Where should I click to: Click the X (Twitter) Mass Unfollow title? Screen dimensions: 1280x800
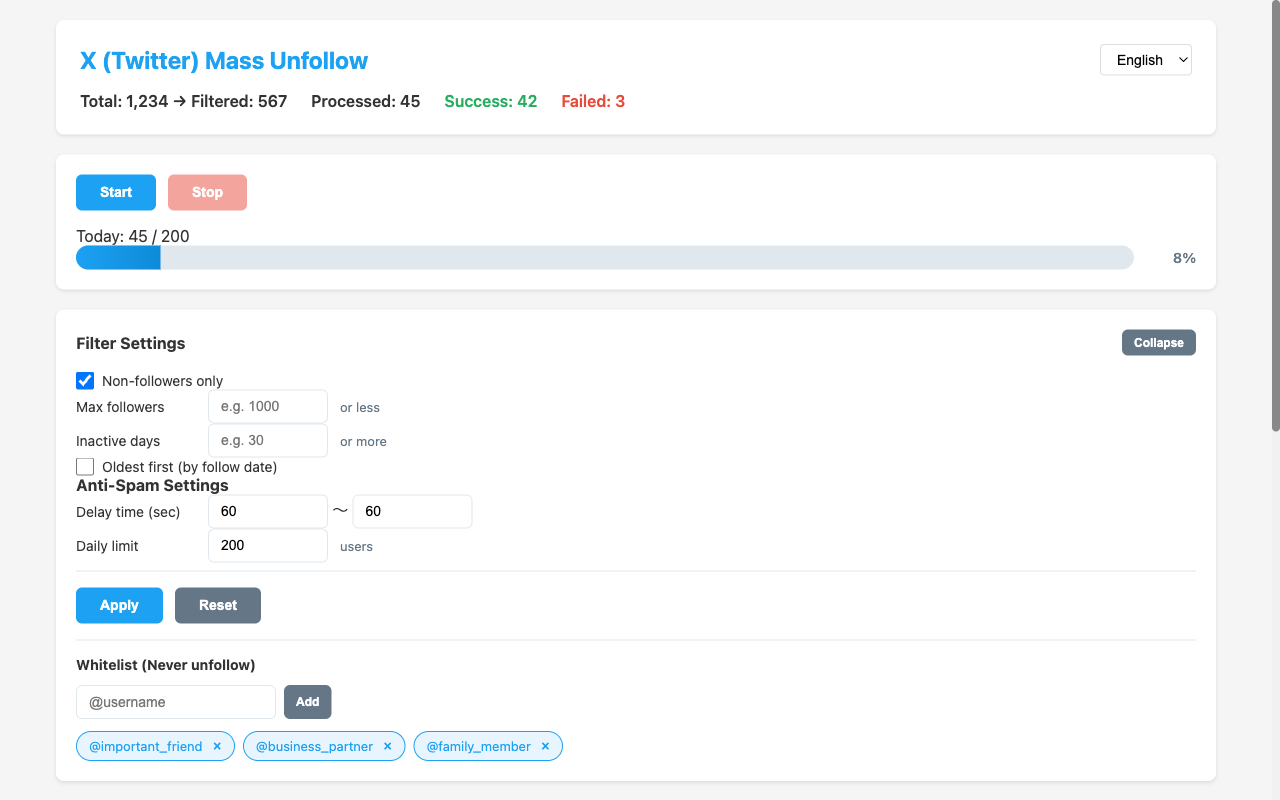[224, 61]
